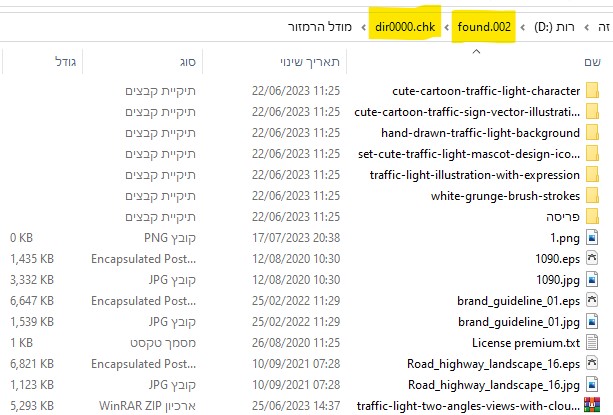Screen dimensions: 613x415
Task: Navigate to רות (D:) drive breadcrumb
Action: pos(554,27)
